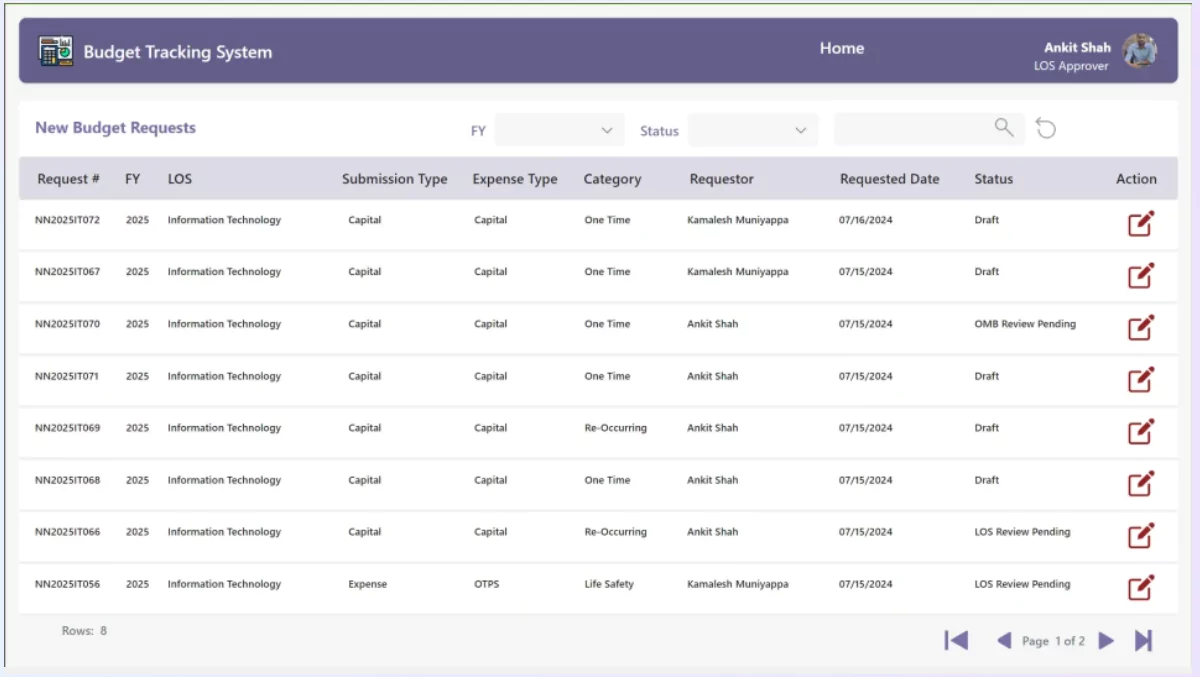Open the Status dropdown filter
The image size is (1200, 677).
(x=753, y=130)
